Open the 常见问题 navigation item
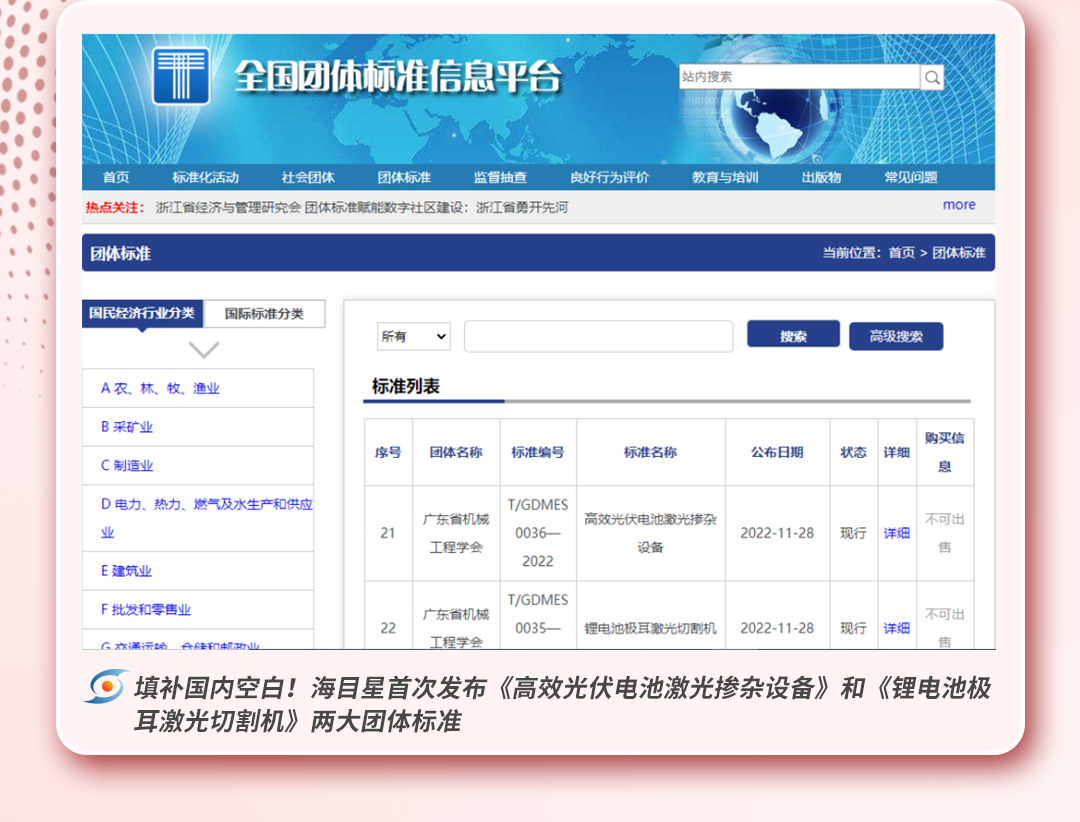This screenshot has width=1080, height=822. 911,177
